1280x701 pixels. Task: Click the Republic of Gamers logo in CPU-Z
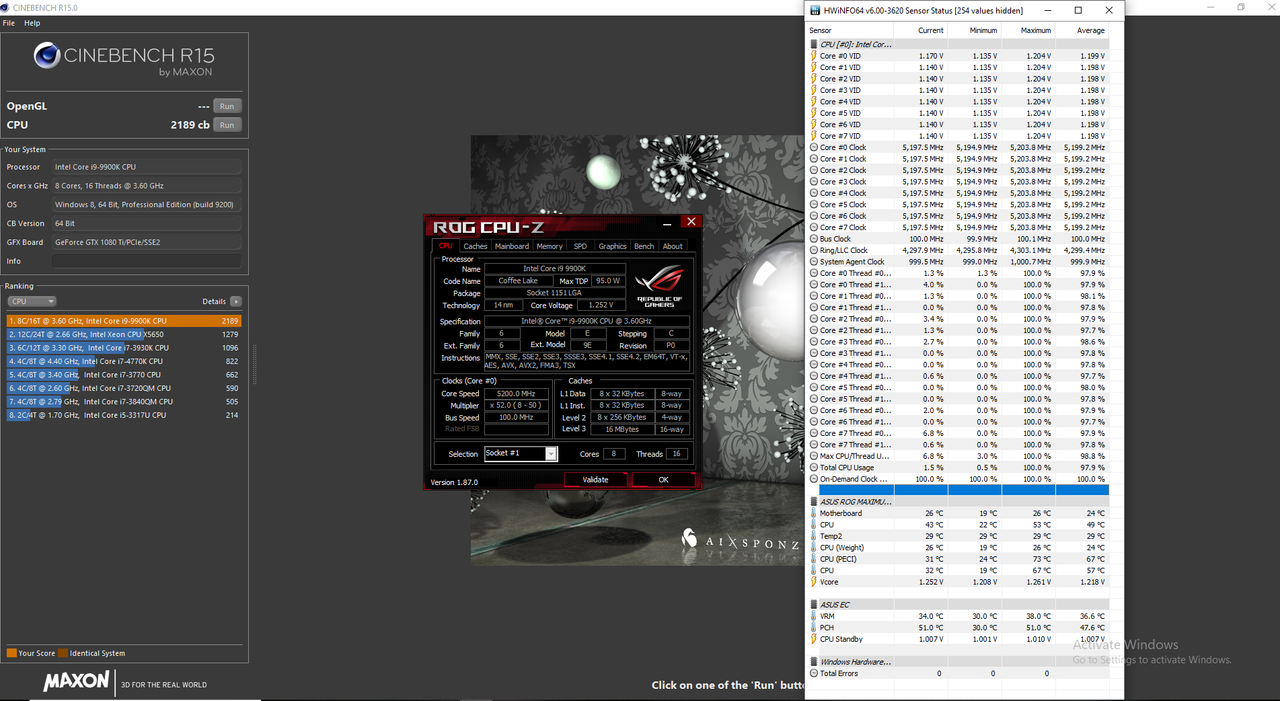point(659,285)
